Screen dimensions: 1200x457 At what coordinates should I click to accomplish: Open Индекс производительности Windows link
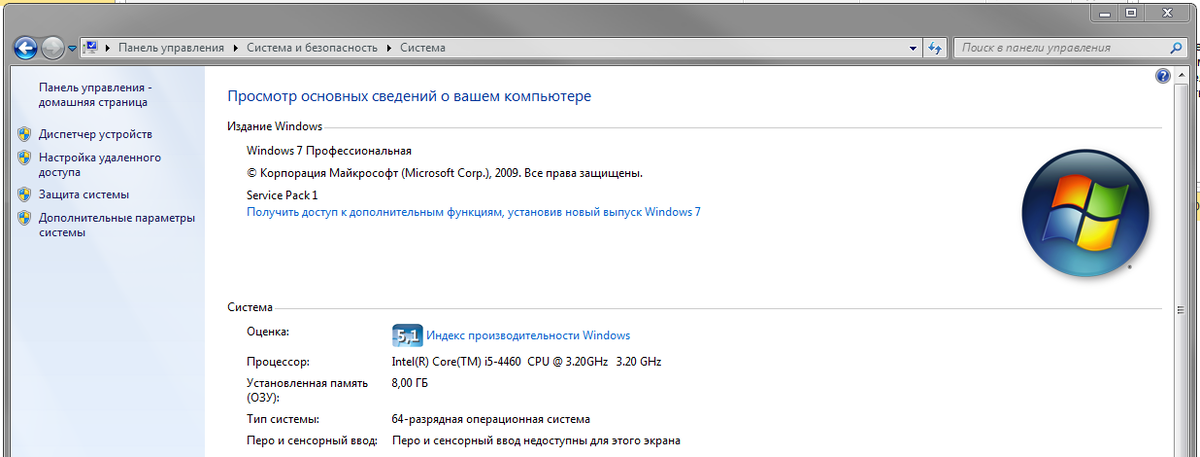[528, 335]
